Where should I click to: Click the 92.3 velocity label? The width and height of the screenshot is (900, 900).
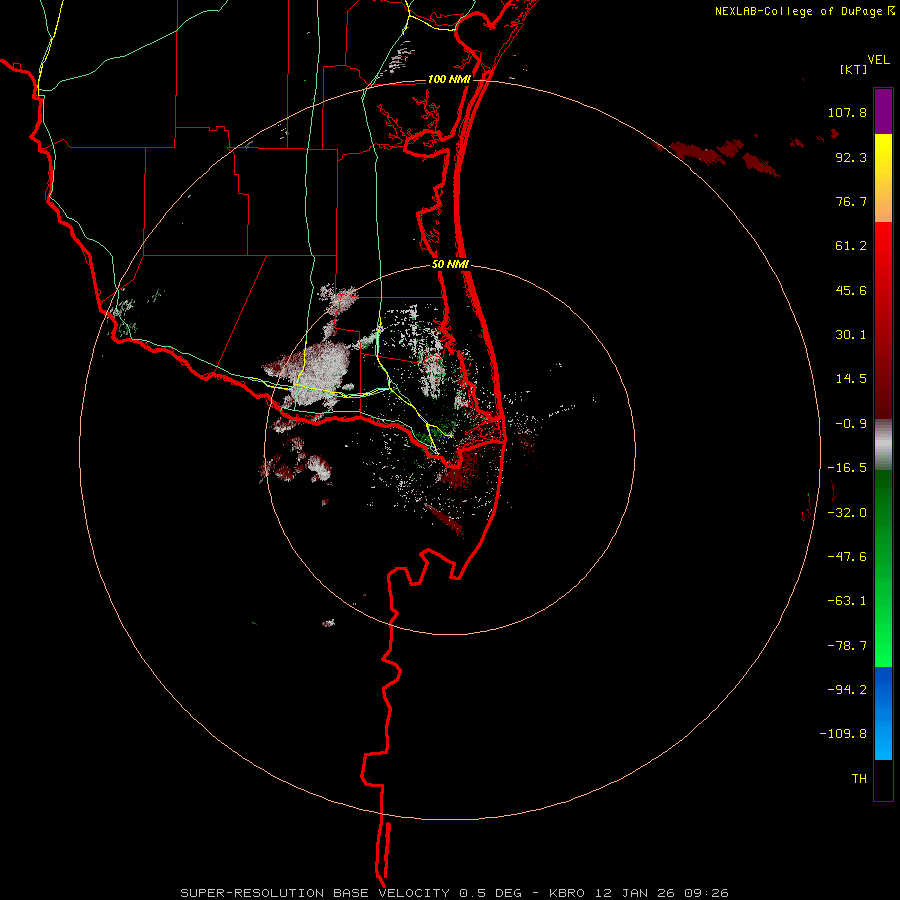[x=851, y=157]
